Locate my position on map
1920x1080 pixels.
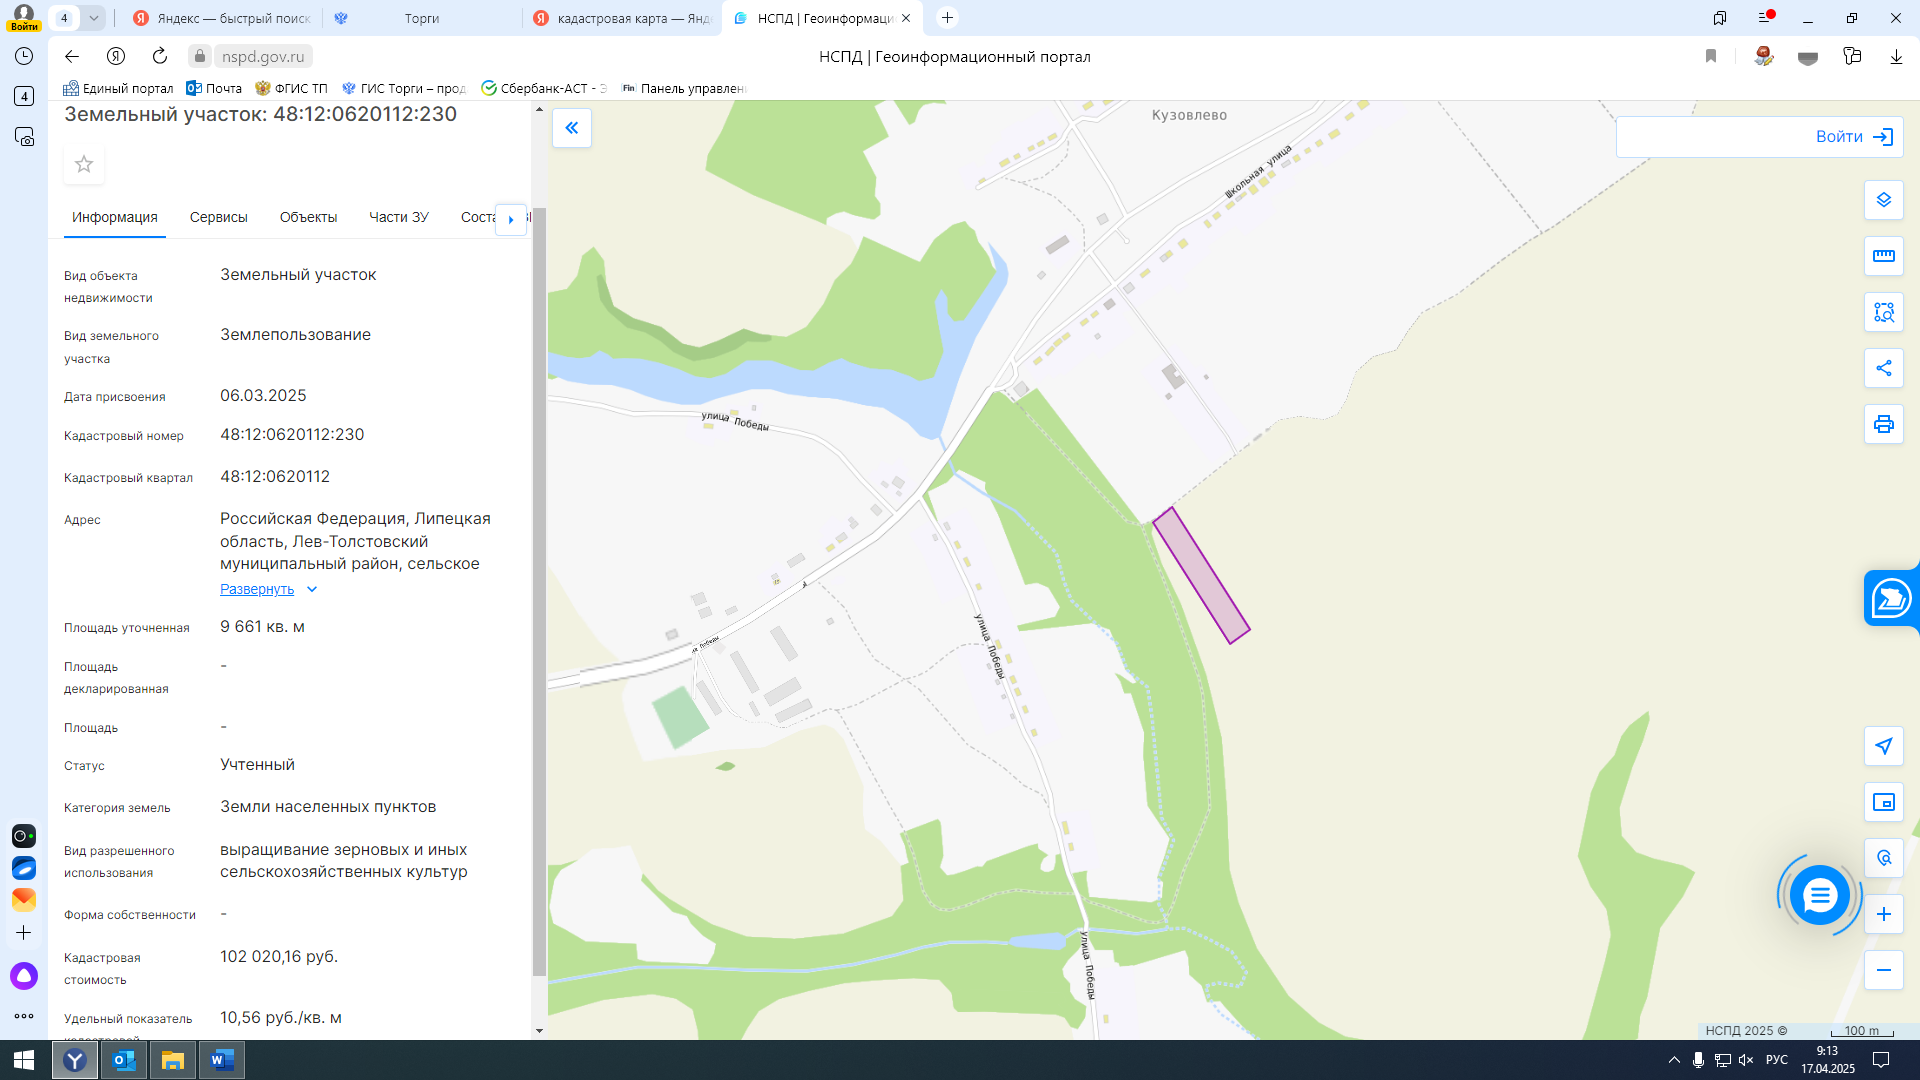click(1884, 746)
